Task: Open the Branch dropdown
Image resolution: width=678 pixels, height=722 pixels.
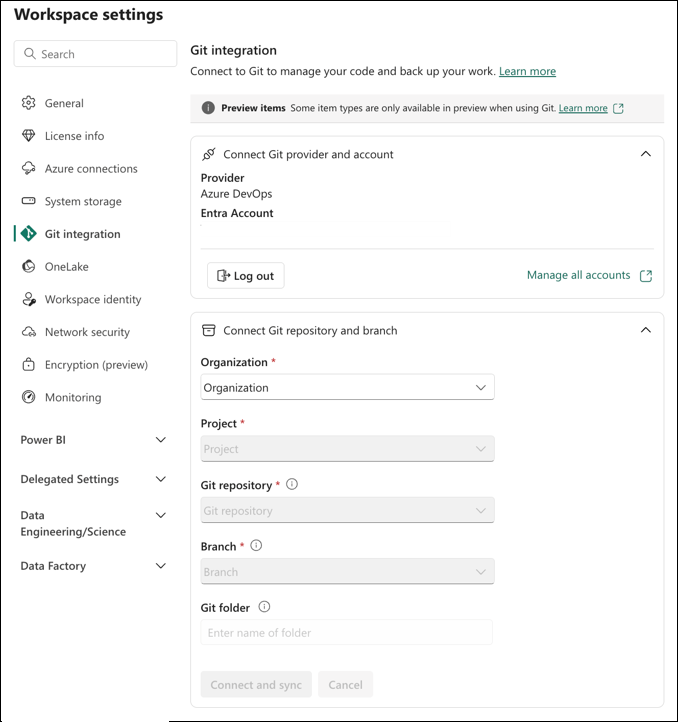Action: (347, 571)
